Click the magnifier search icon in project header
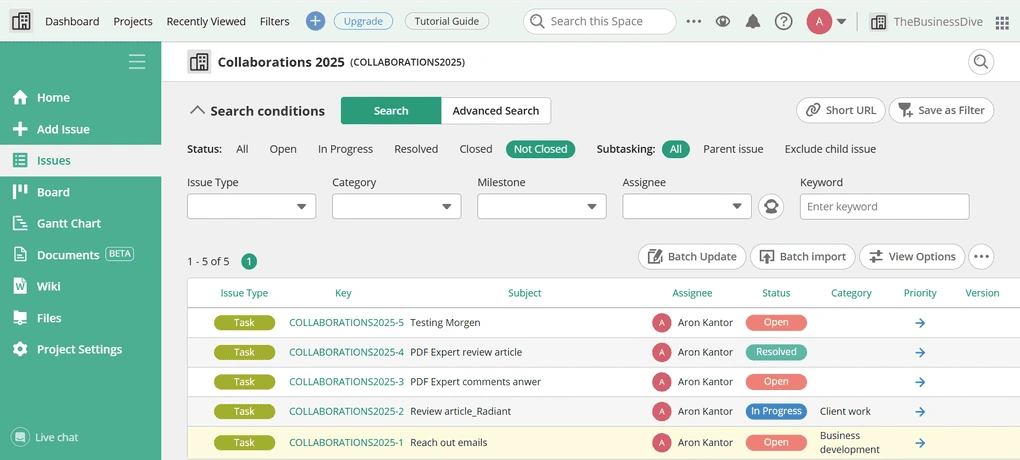 981,62
